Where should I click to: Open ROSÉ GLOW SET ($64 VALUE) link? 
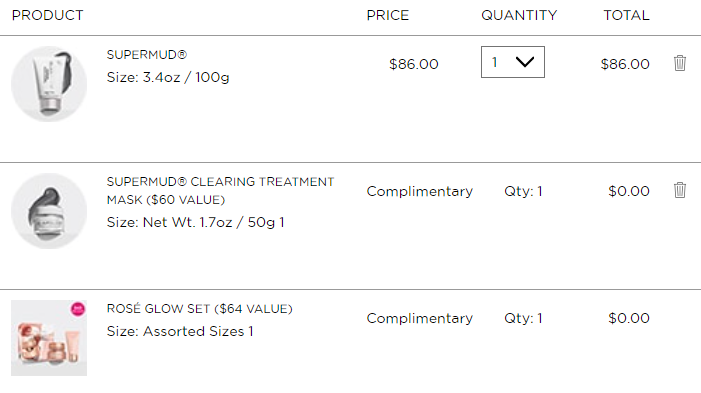(x=199, y=308)
